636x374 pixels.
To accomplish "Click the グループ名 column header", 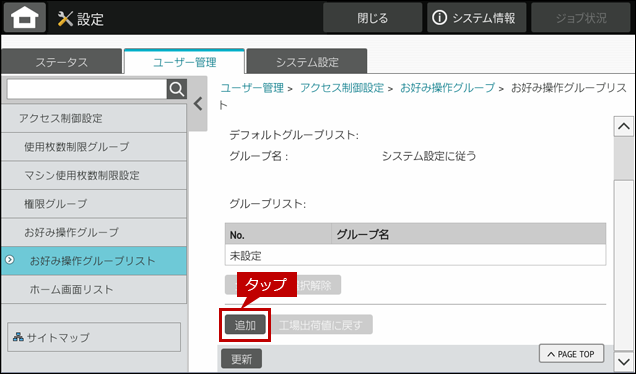I will [x=468, y=234].
